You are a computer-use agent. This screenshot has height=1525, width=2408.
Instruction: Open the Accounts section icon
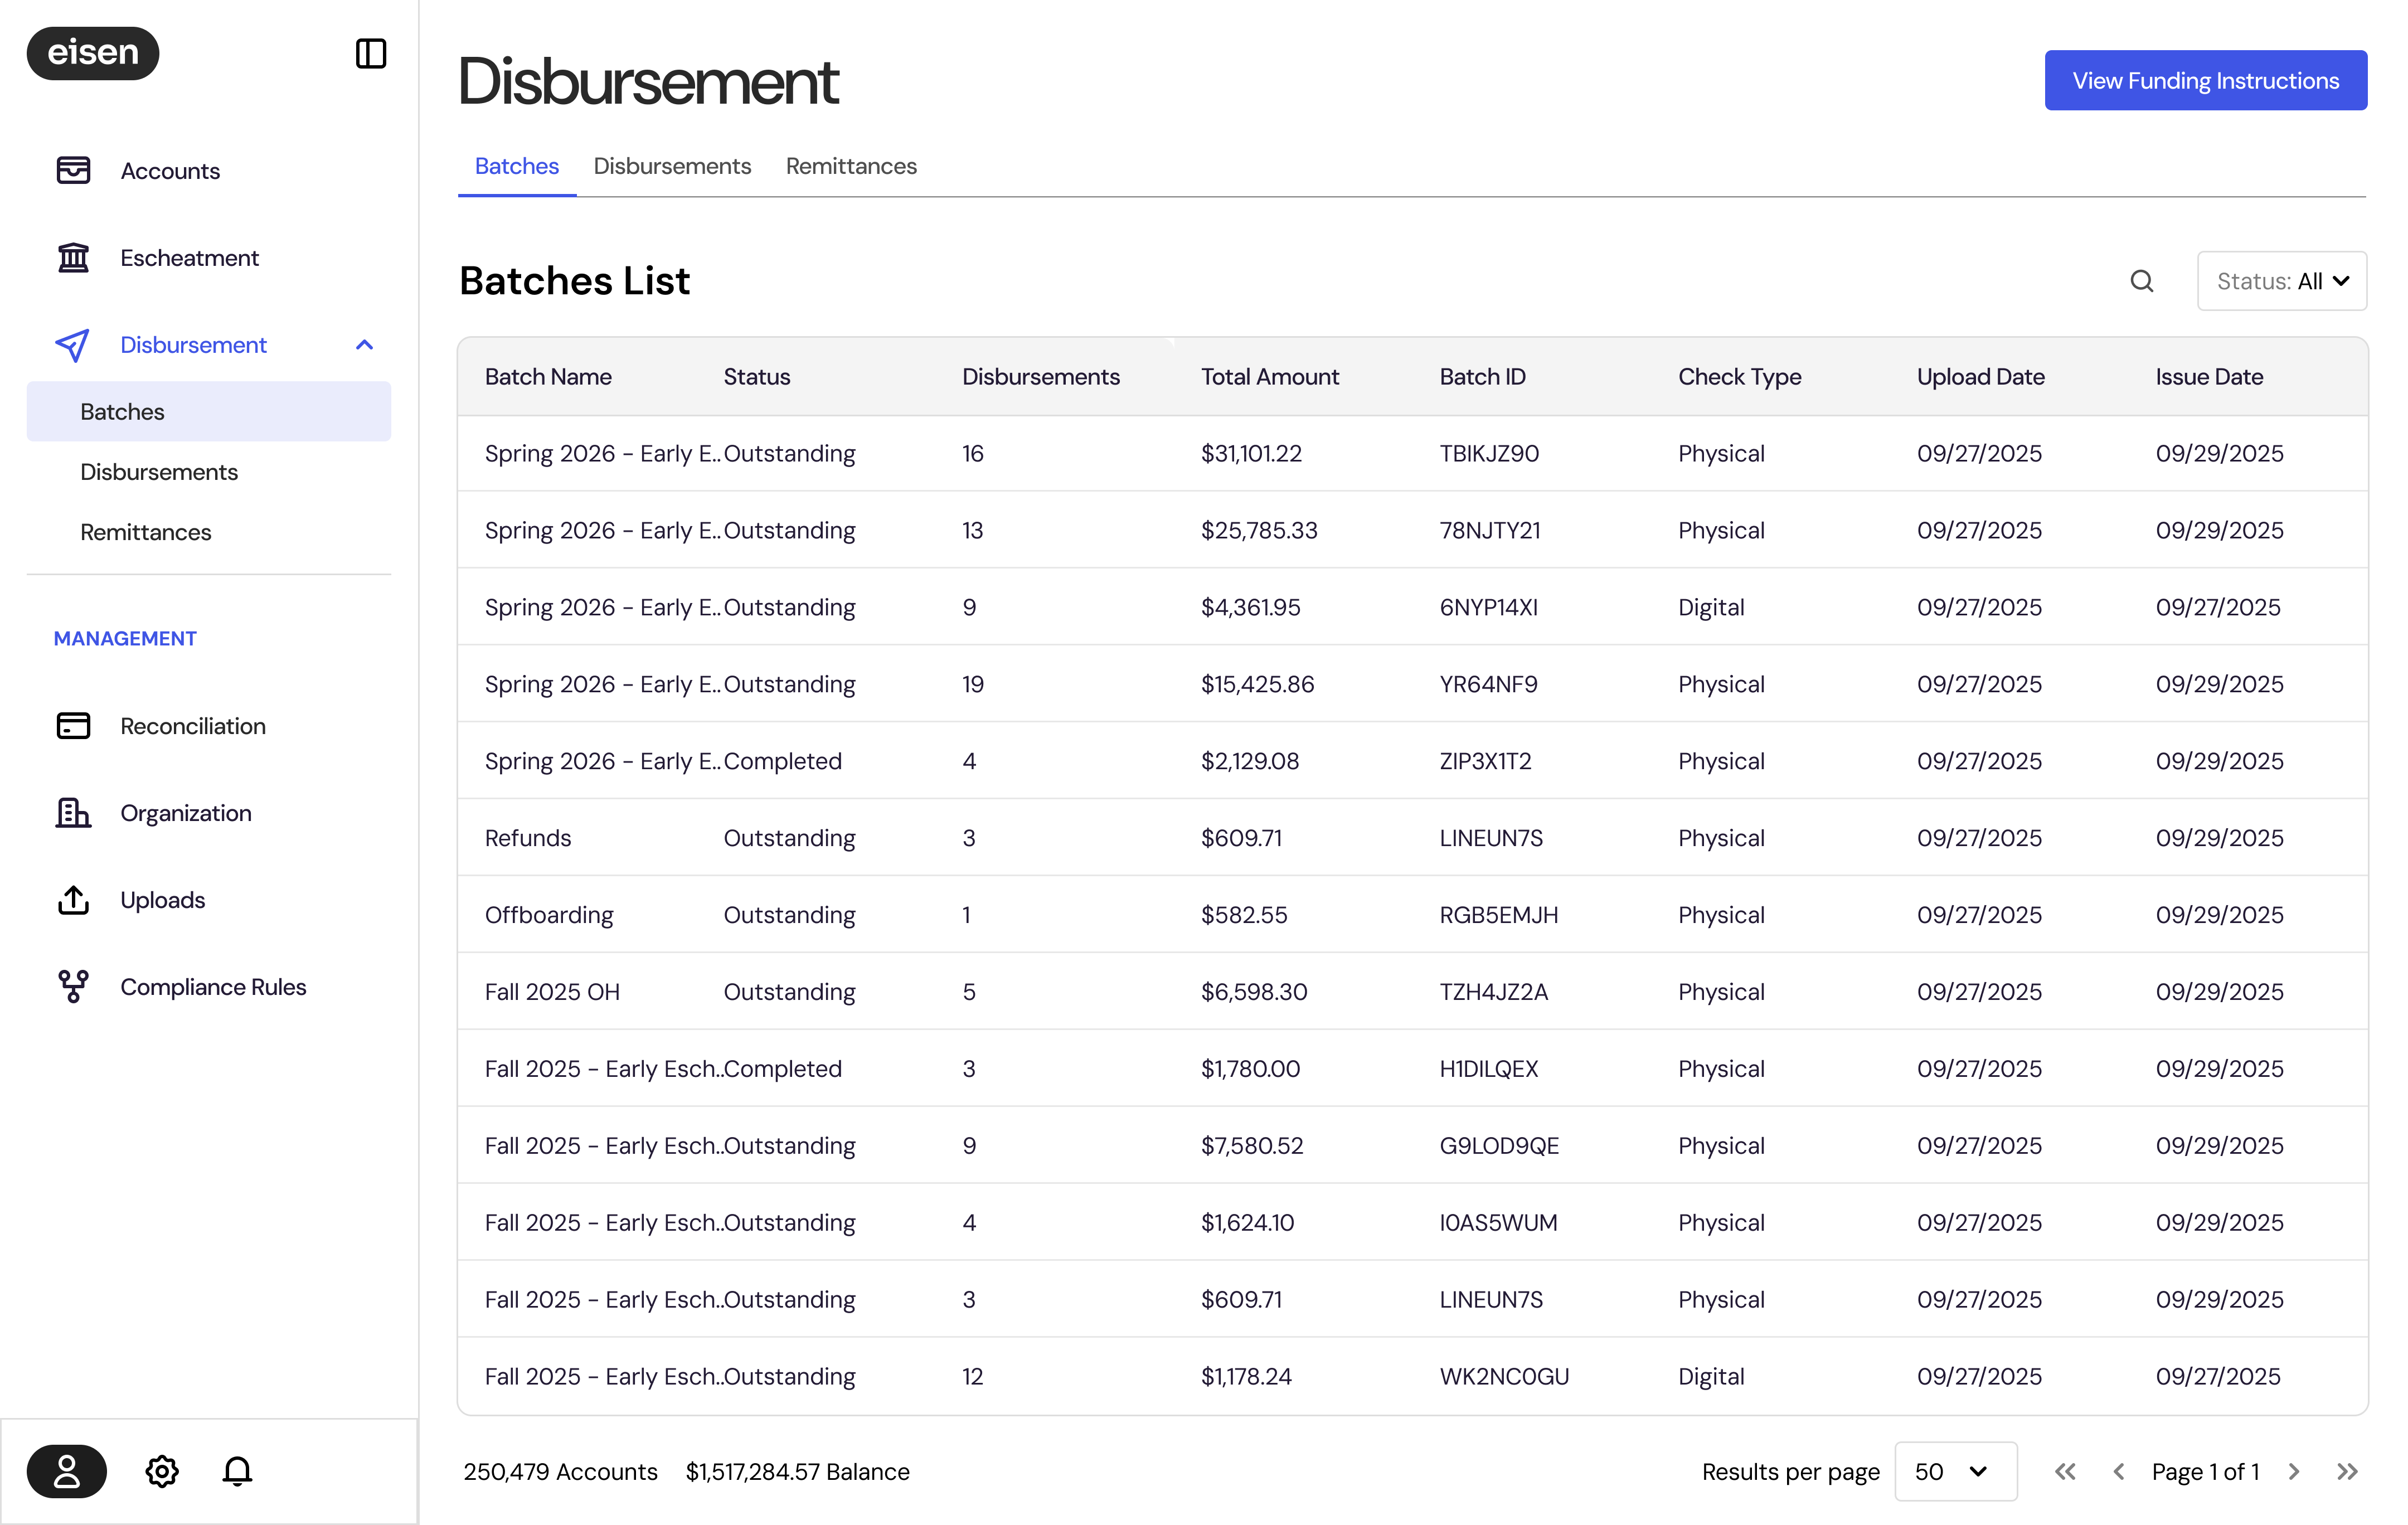[73, 170]
